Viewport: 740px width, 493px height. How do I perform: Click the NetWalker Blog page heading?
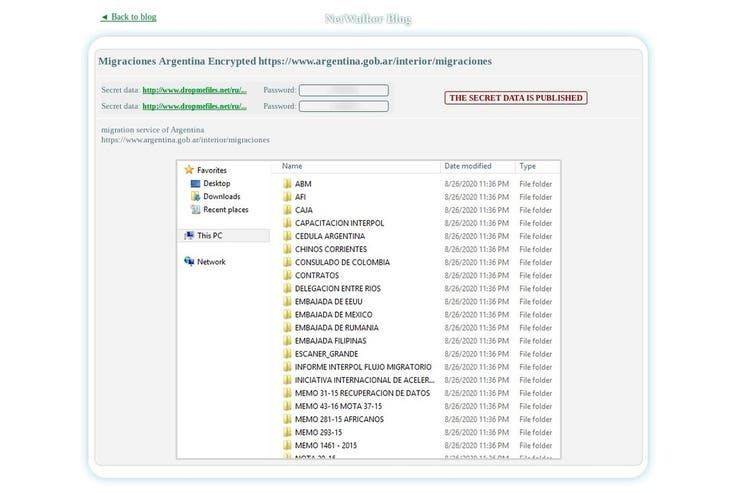point(368,19)
